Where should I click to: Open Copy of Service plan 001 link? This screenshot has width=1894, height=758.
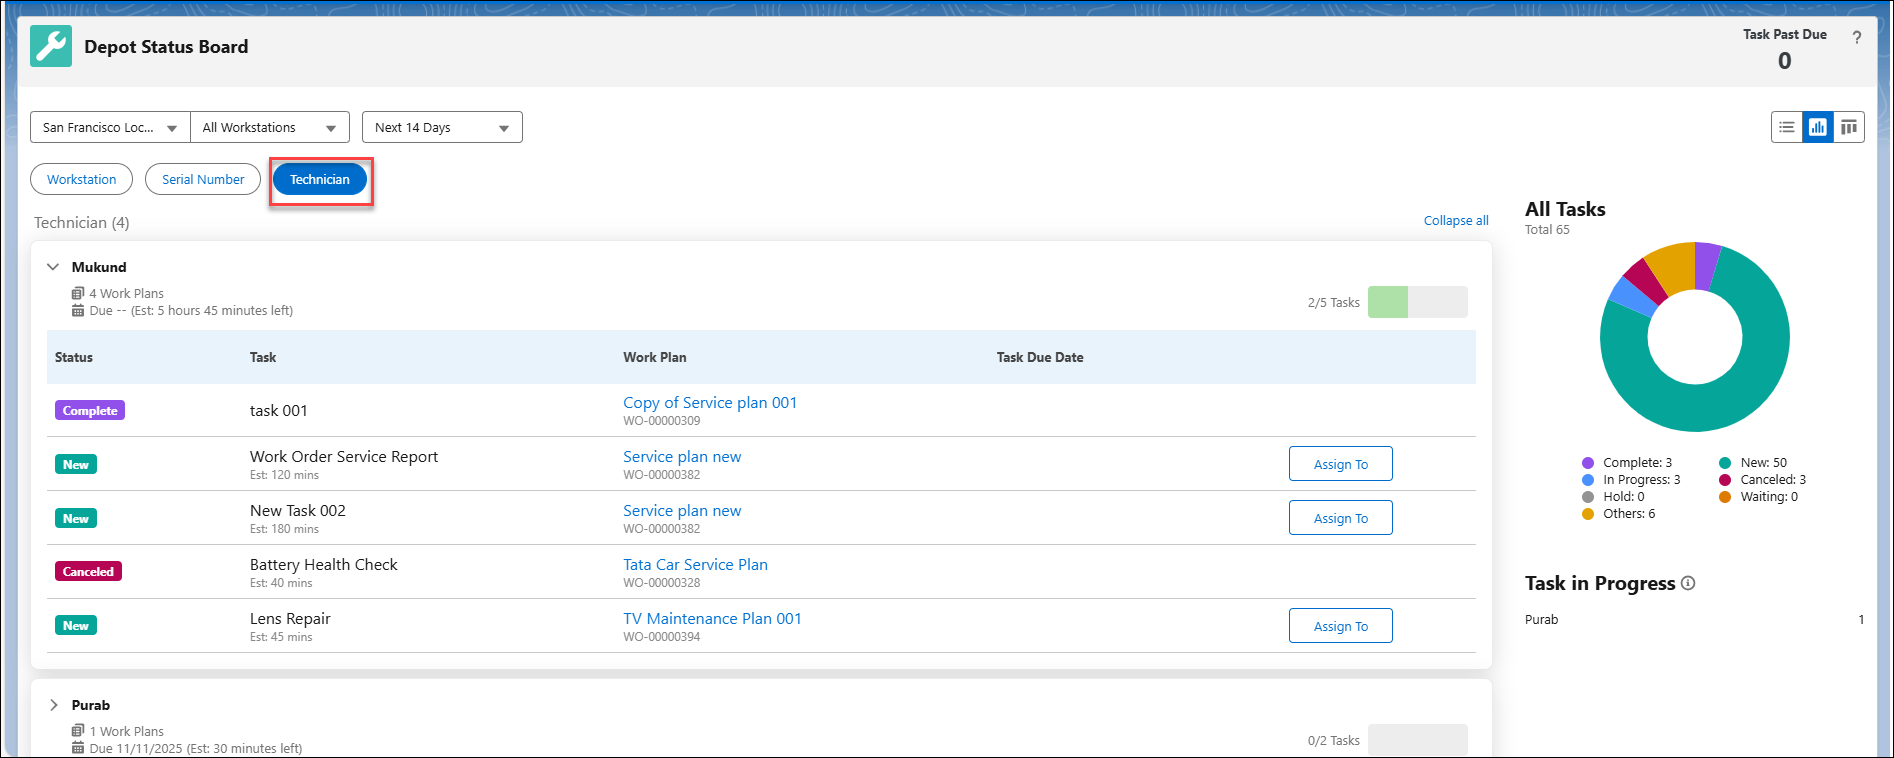(710, 402)
